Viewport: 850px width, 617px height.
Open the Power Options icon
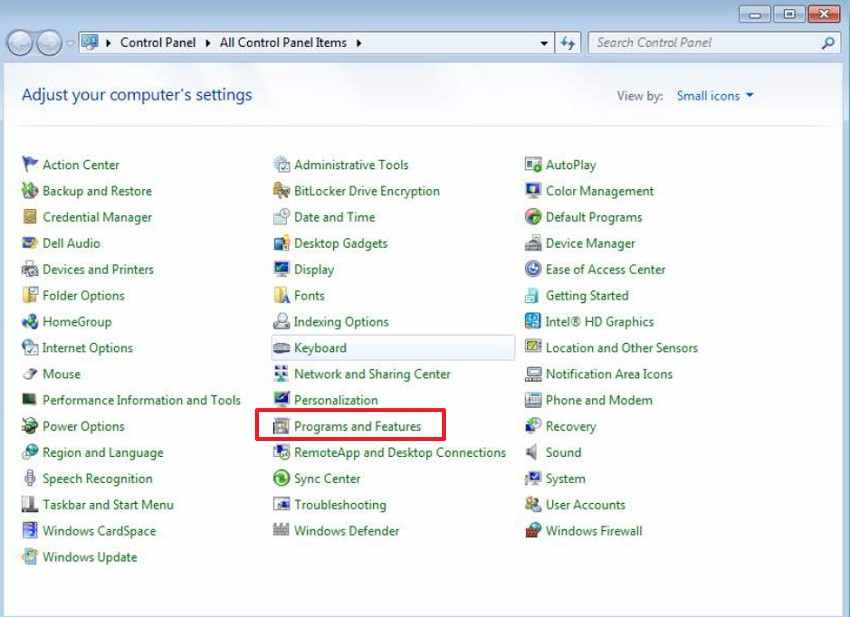click(30, 426)
